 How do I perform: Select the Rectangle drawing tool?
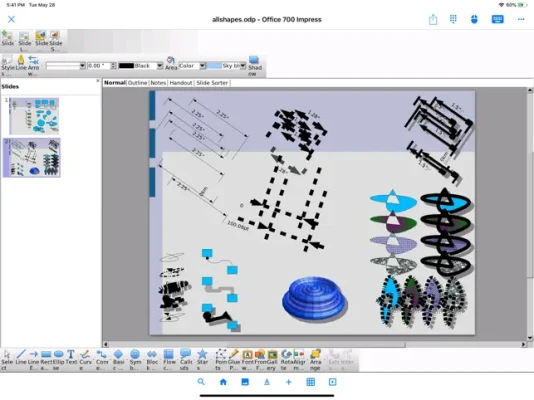pos(46,359)
